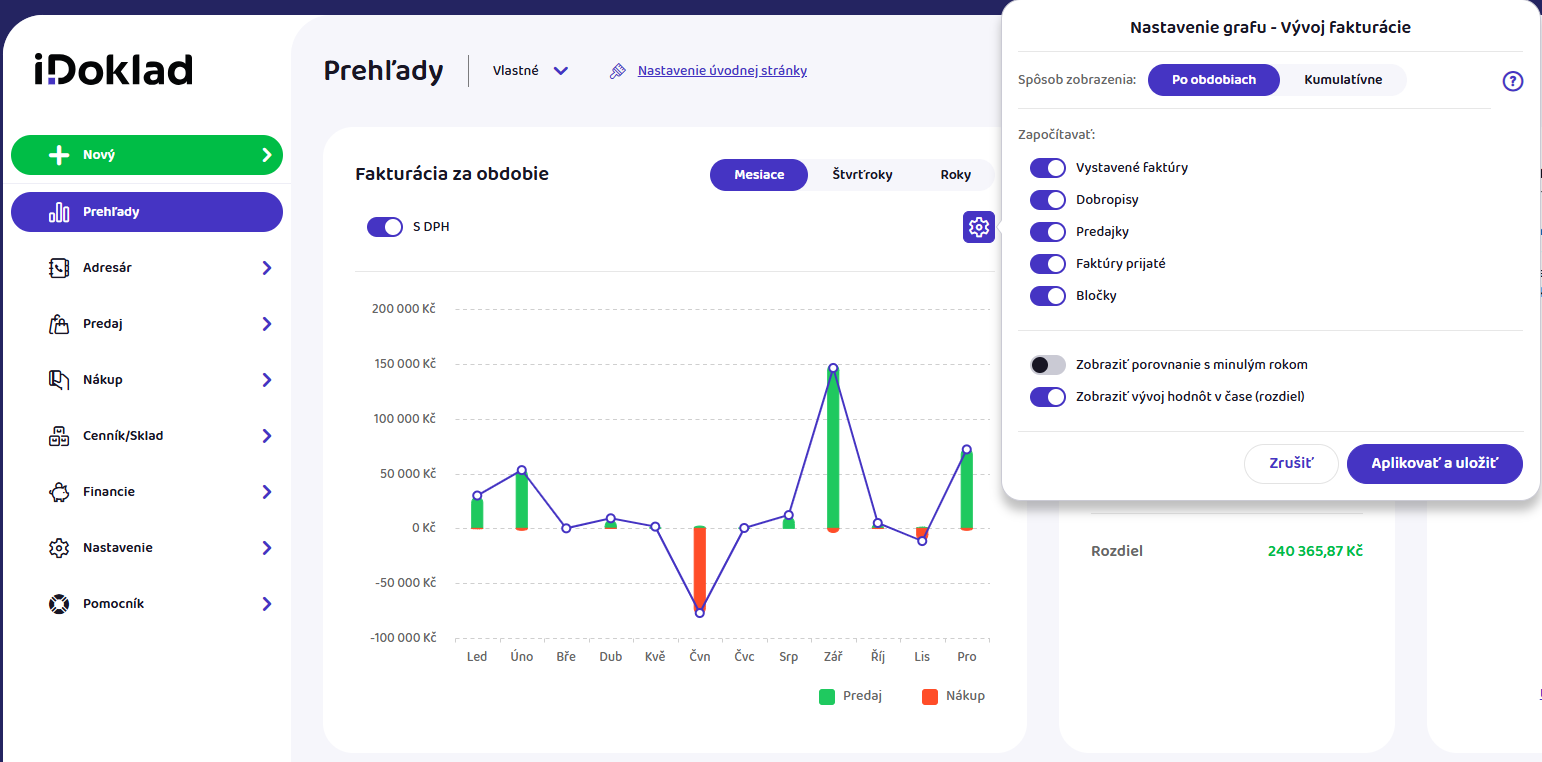This screenshot has width=1542, height=762.
Task: Click the Cenník/Sklad boxes icon
Action: pyautogui.click(x=59, y=436)
